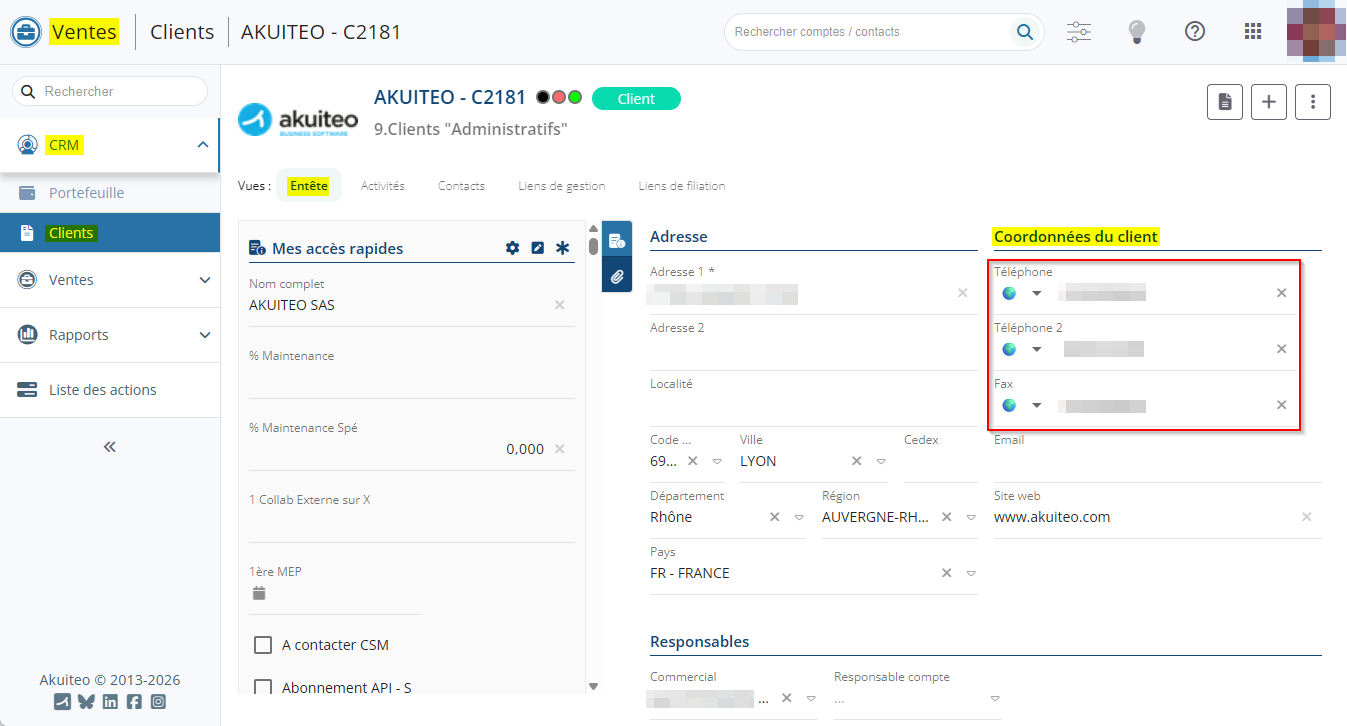Click the paperclip attachments side icon
Image resolution: width=1347 pixels, height=726 pixels.
pyautogui.click(x=616, y=276)
